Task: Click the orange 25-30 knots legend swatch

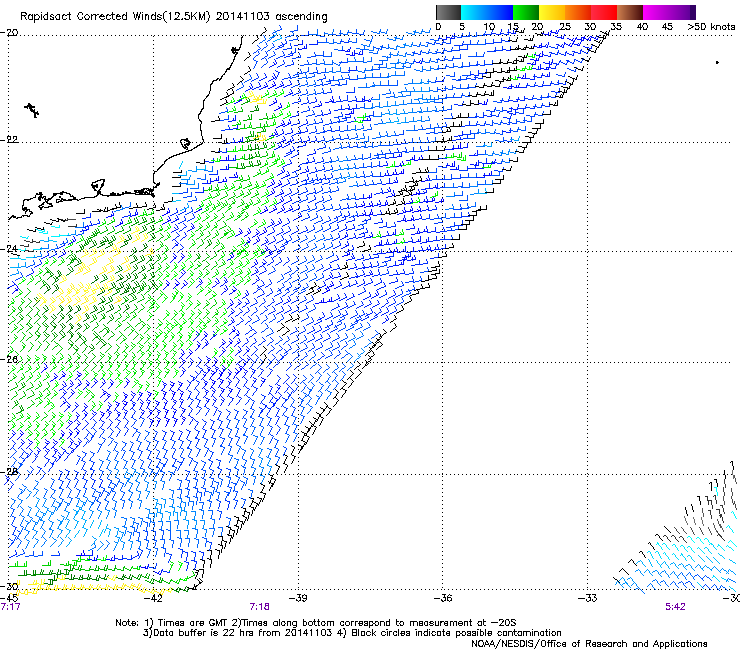Action: [578, 12]
